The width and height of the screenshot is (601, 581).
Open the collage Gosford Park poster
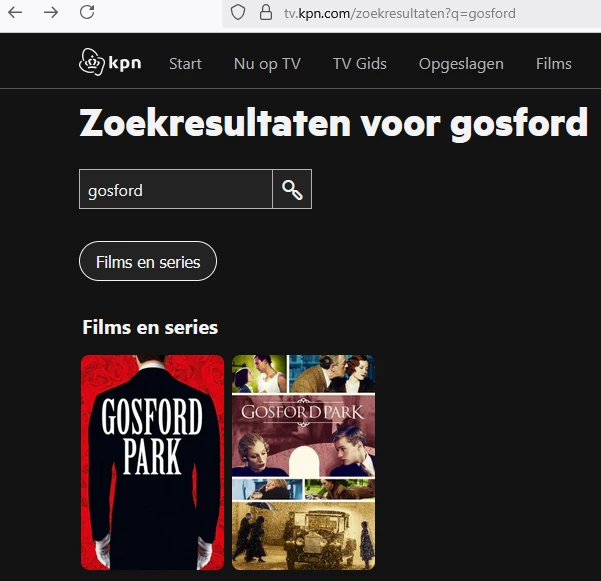[x=304, y=463]
